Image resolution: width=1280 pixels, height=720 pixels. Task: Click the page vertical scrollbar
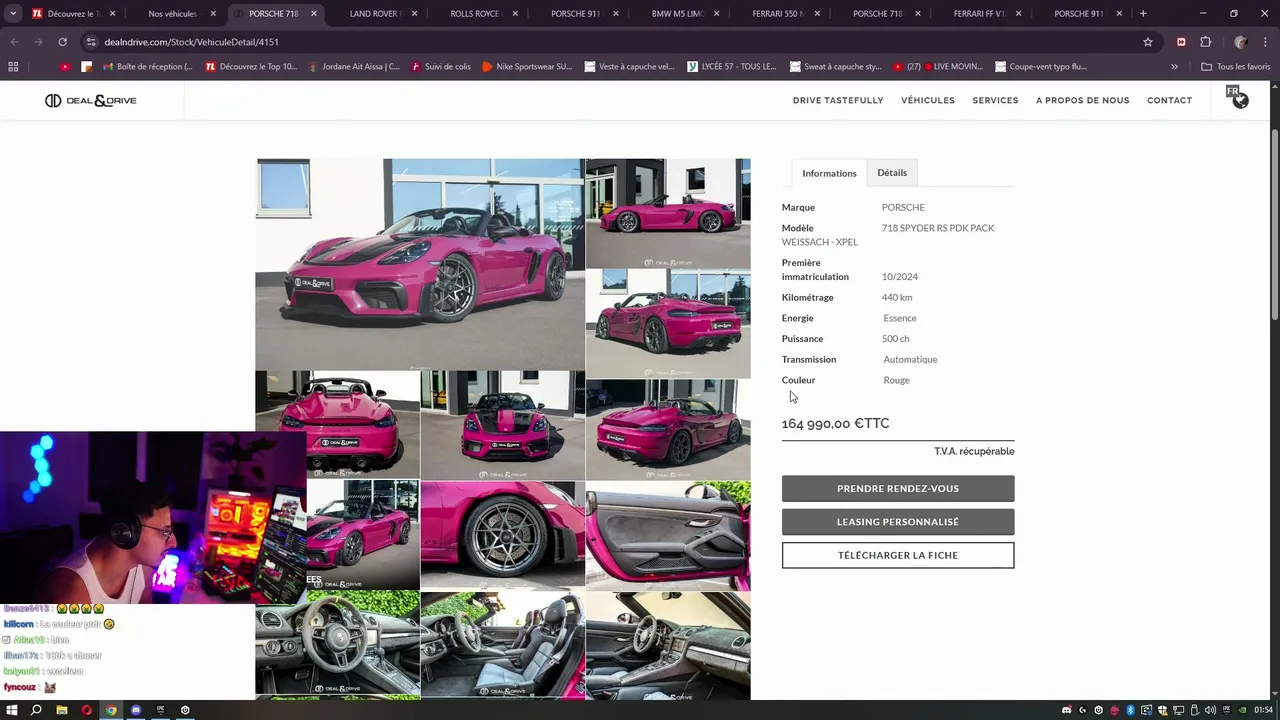(x=1274, y=225)
